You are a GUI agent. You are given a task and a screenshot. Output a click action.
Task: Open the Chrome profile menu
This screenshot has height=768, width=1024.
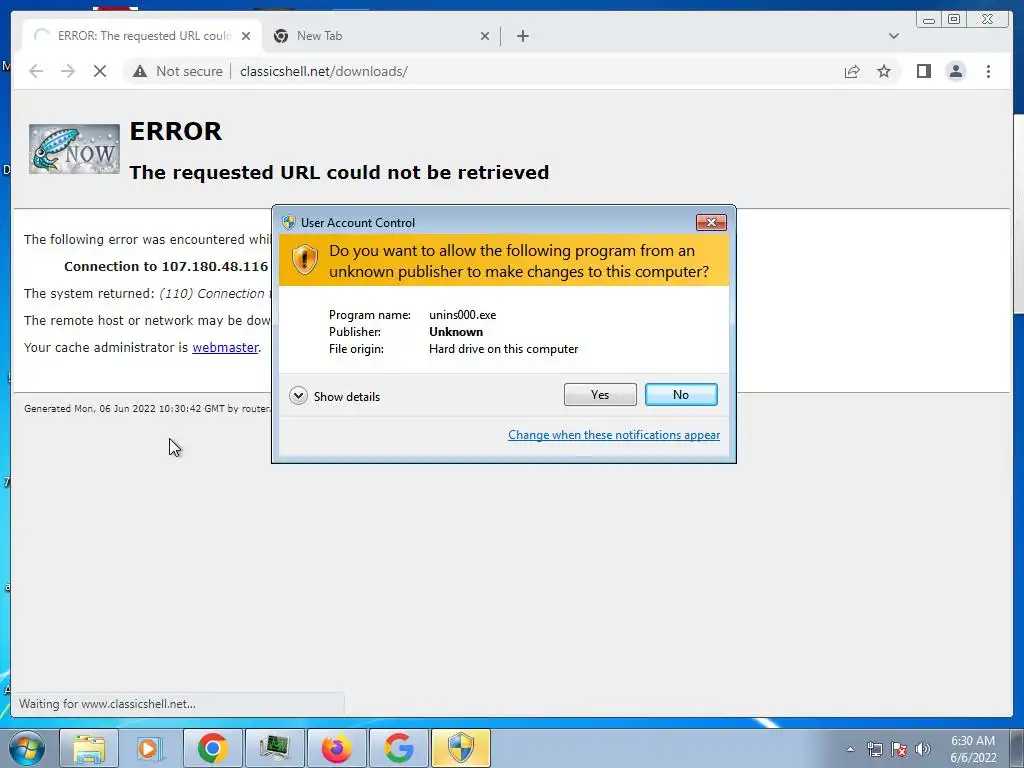tap(955, 71)
